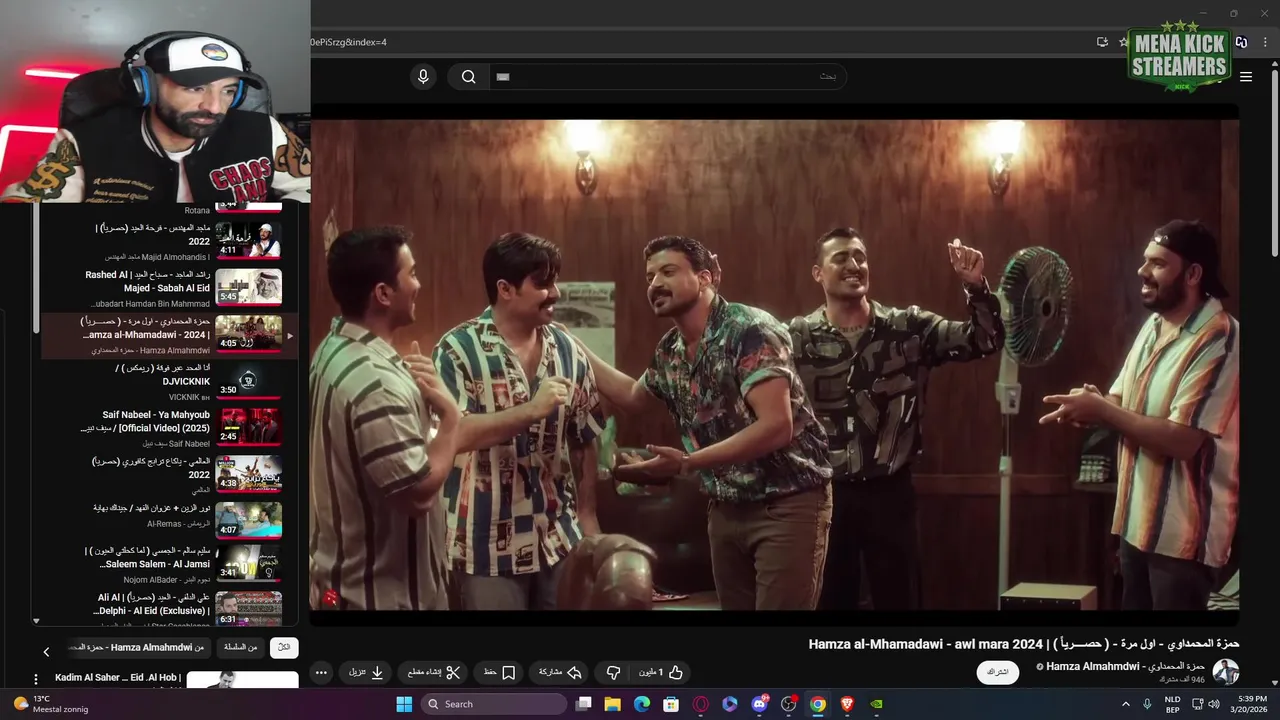This screenshot has width=1280, height=720.
Task: Like the Hamza al-Mhamadawi video
Action: [x=661, y=673]
